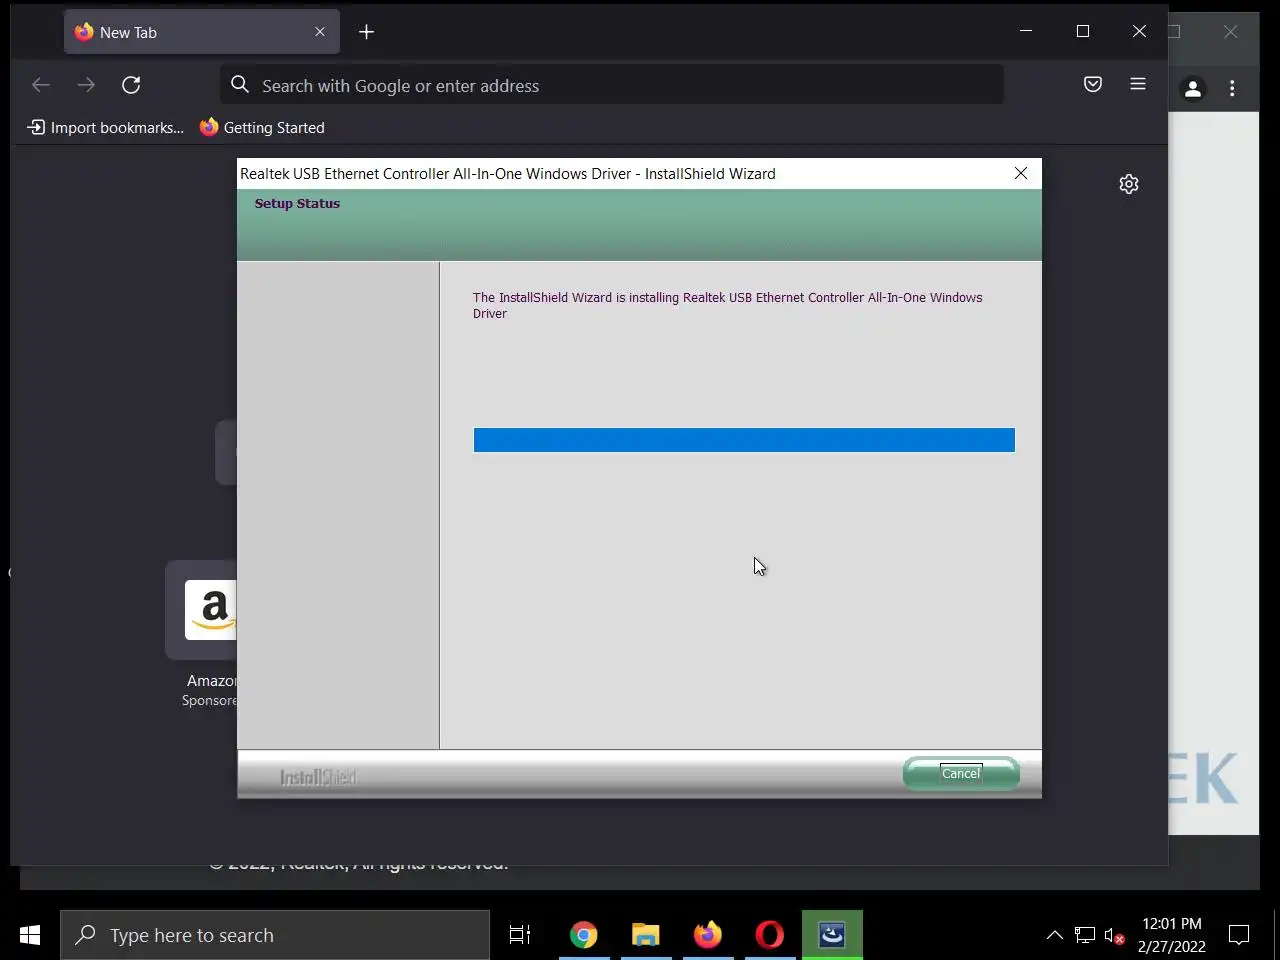The width and height of the screenshot is (1280, 960).
Task: Open the Windows Start menu
Action: [x=30, y=935]
